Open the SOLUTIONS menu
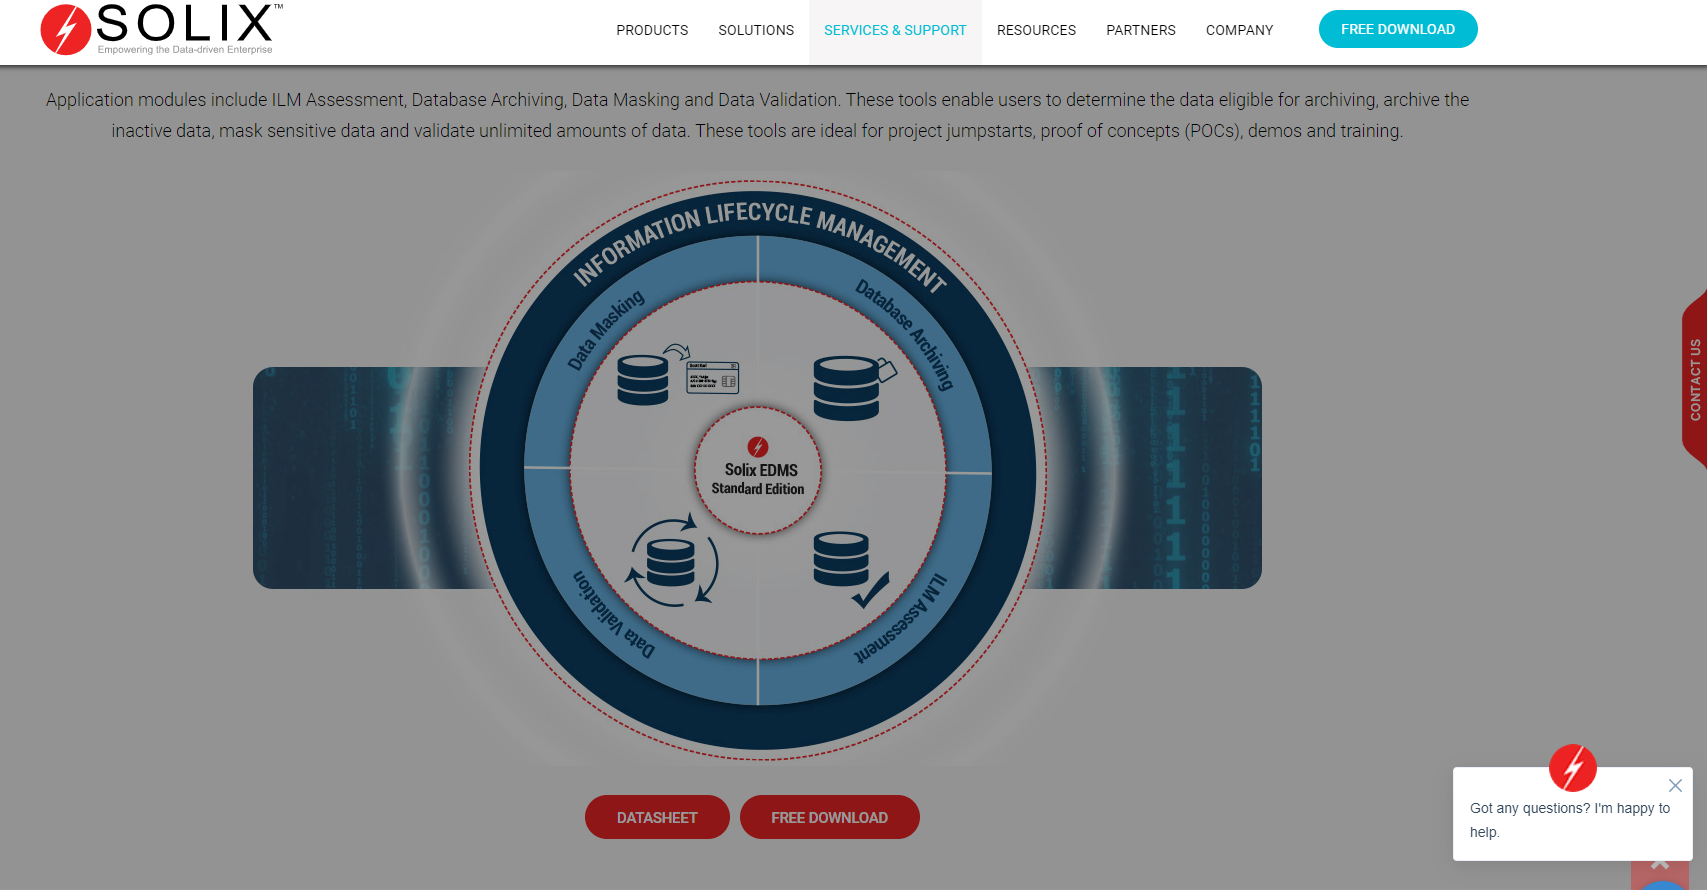Screen dimensions: 1707x890 tap(756, 30)
